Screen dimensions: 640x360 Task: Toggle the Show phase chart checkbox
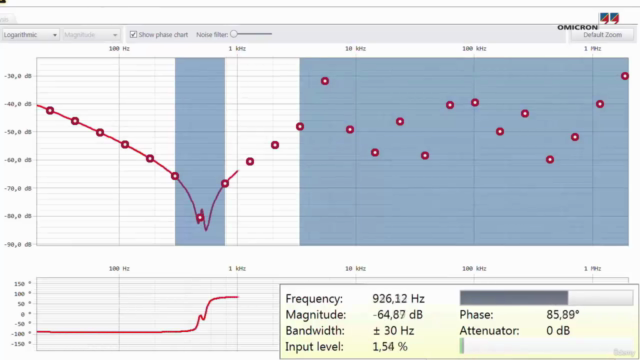point(133,35)
